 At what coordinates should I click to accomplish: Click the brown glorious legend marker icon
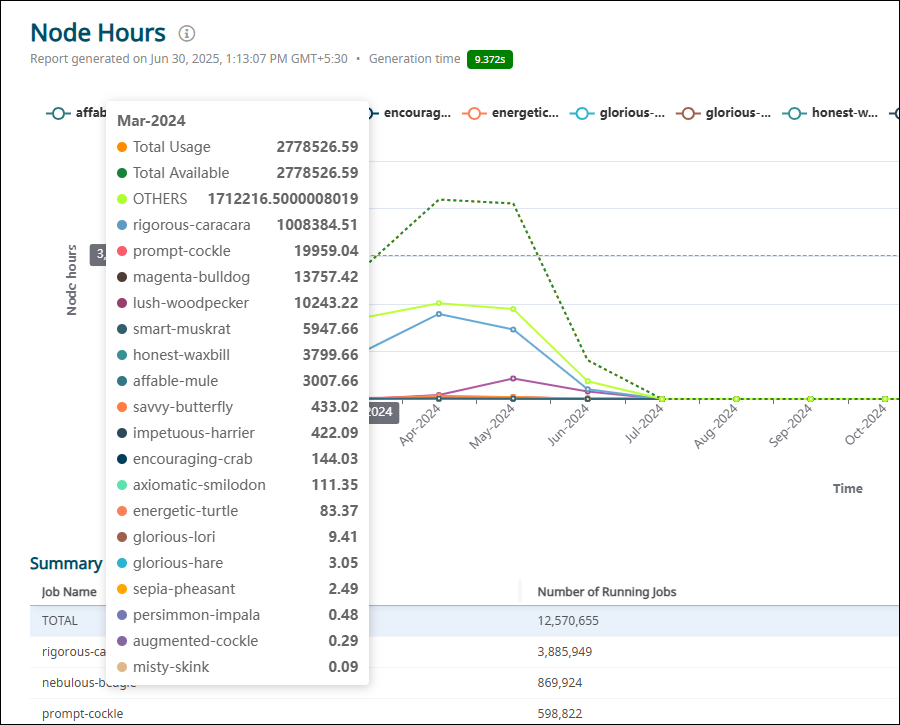(x=688, y=113)
